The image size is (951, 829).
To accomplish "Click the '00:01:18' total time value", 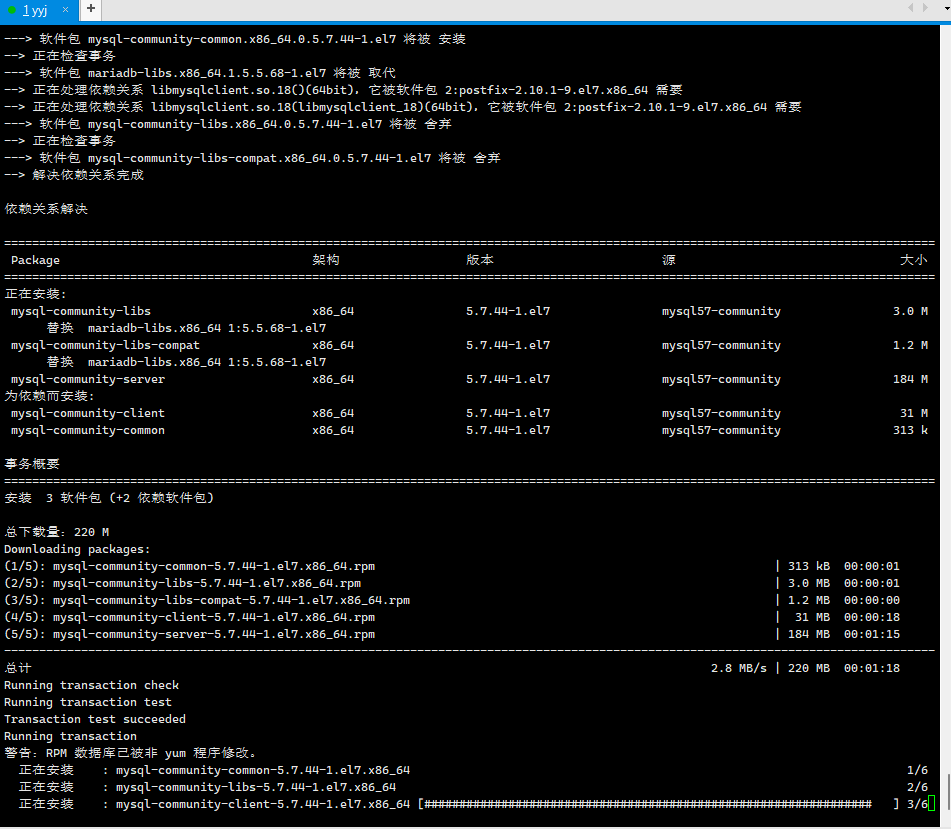I will click(872, 668).
